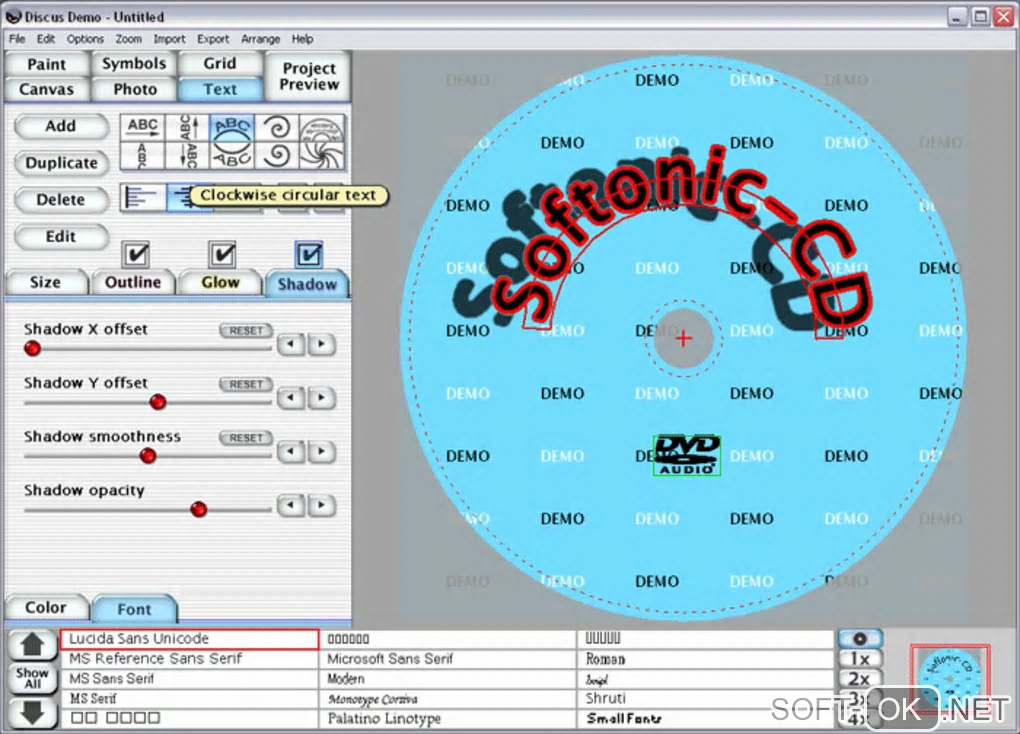Click the Shadow opacity slider handle
This screenshot has width=1020, height=734.
point(198,509)
